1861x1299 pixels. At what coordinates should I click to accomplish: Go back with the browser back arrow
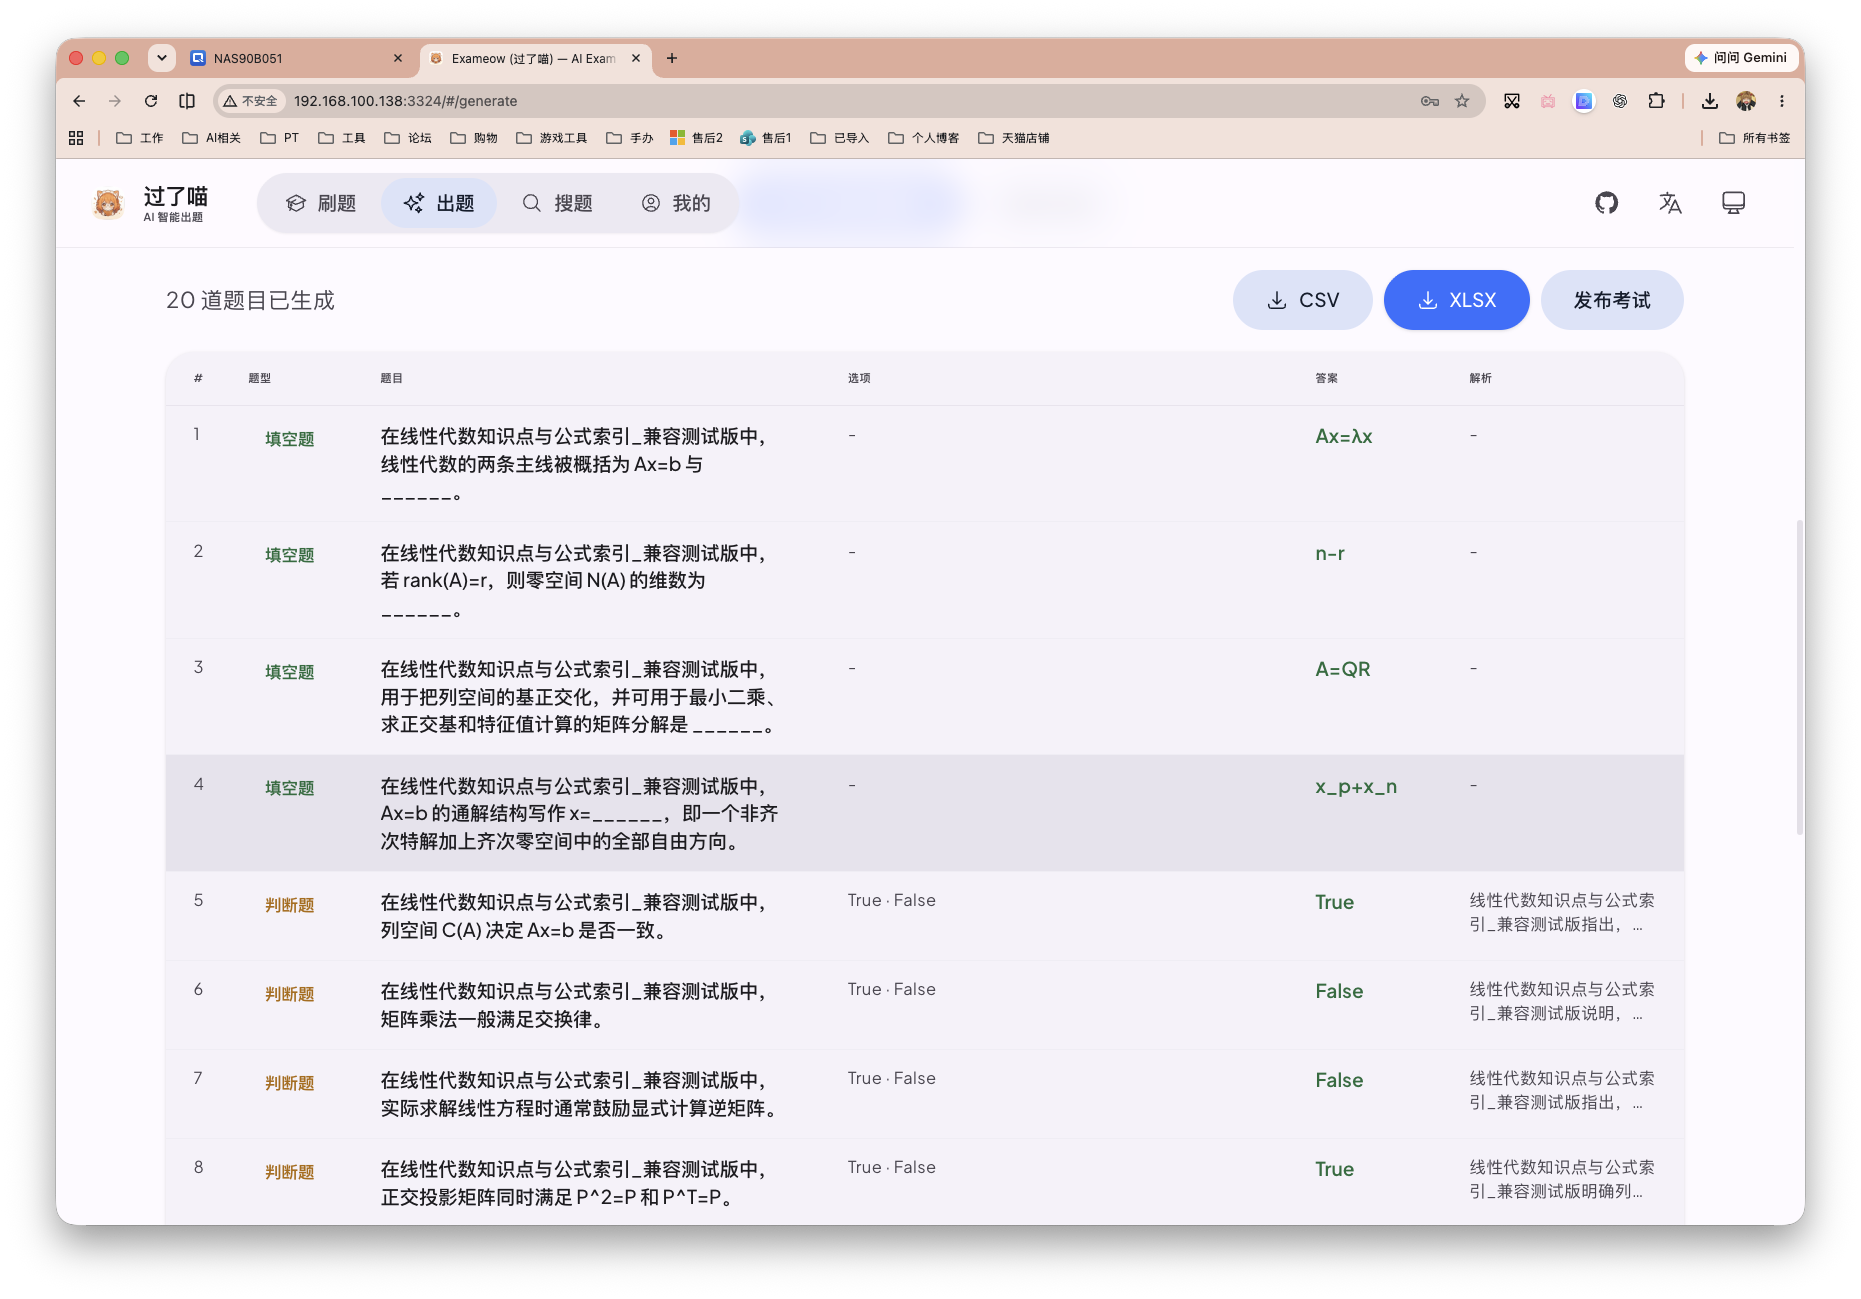point(79,101)
